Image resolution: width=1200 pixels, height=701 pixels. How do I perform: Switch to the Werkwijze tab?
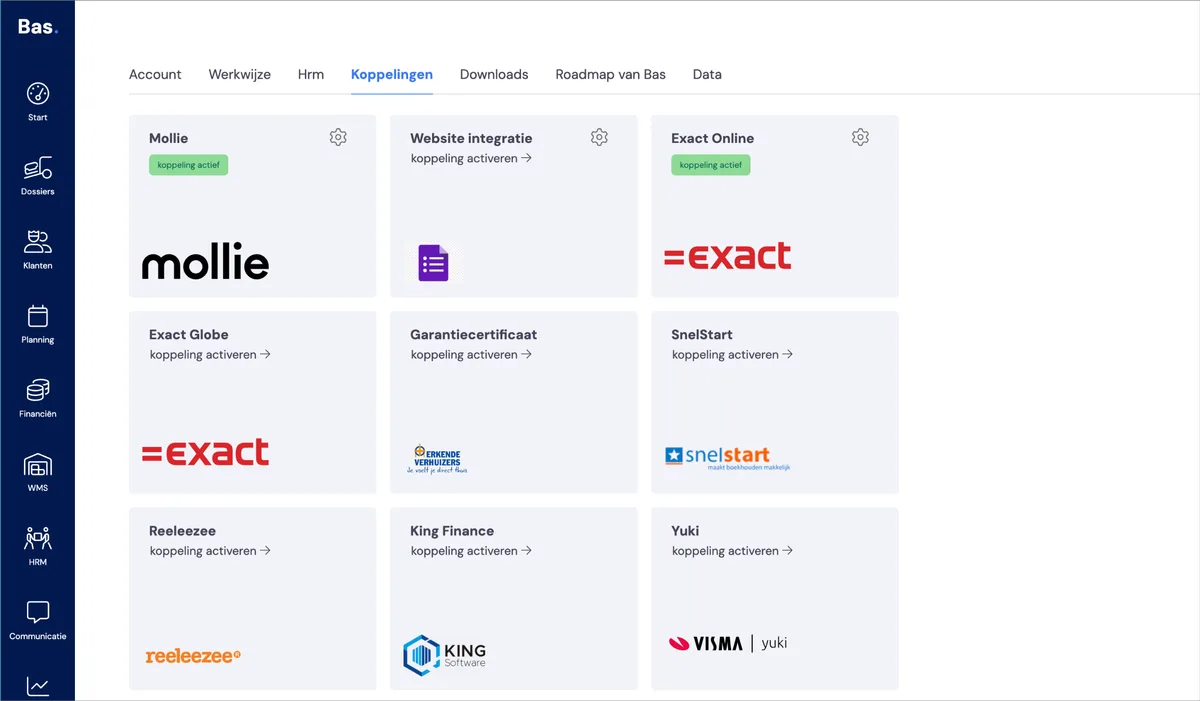tap(240, 74)
